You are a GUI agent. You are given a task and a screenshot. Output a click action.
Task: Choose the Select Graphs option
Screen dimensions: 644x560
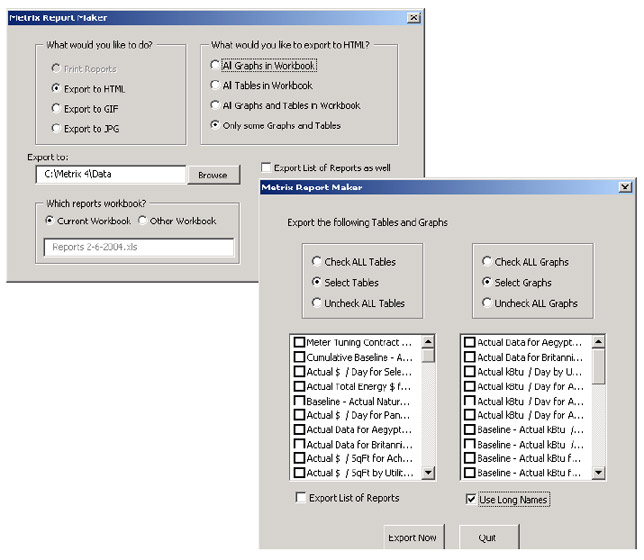[x=487, y=282]
